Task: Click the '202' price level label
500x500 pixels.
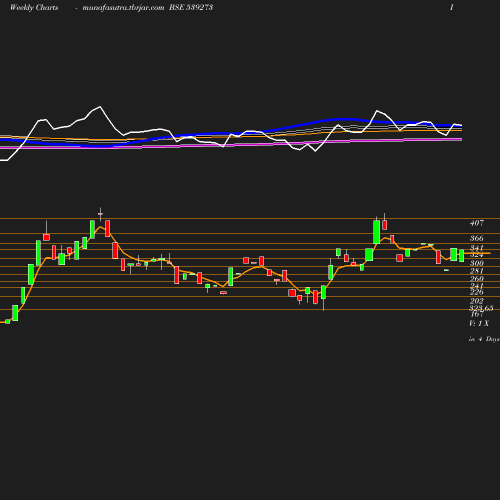Action: point(477,301)
